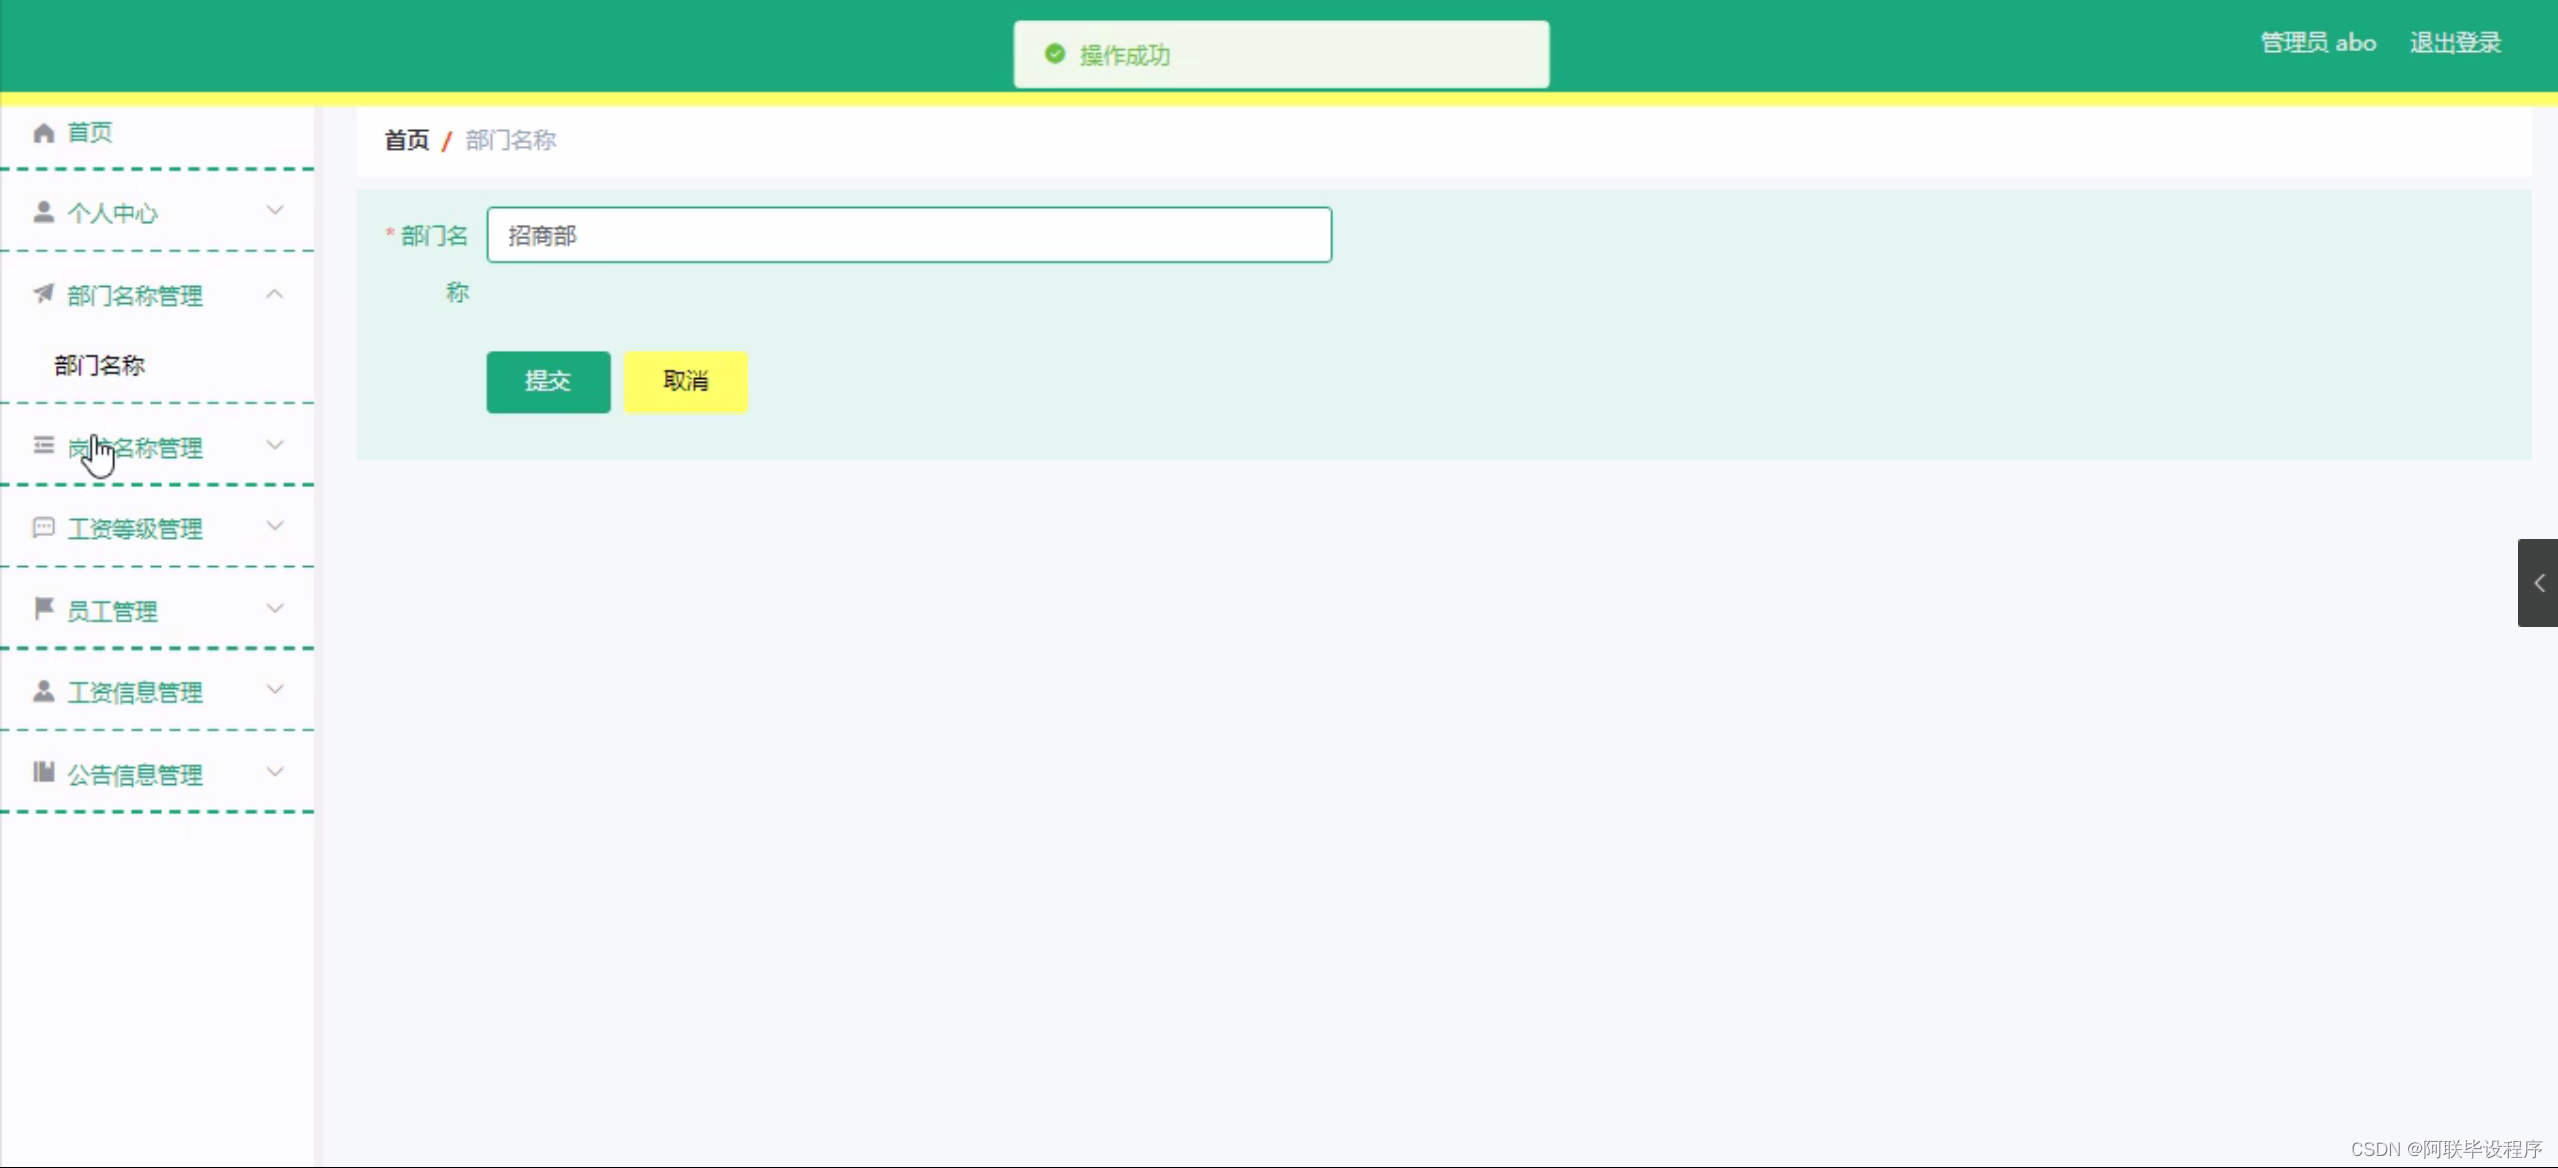Click the paper plane icon for 部门名称管理
The height and width of the screenshot is (1168, 2558).
tap(41, 294)
